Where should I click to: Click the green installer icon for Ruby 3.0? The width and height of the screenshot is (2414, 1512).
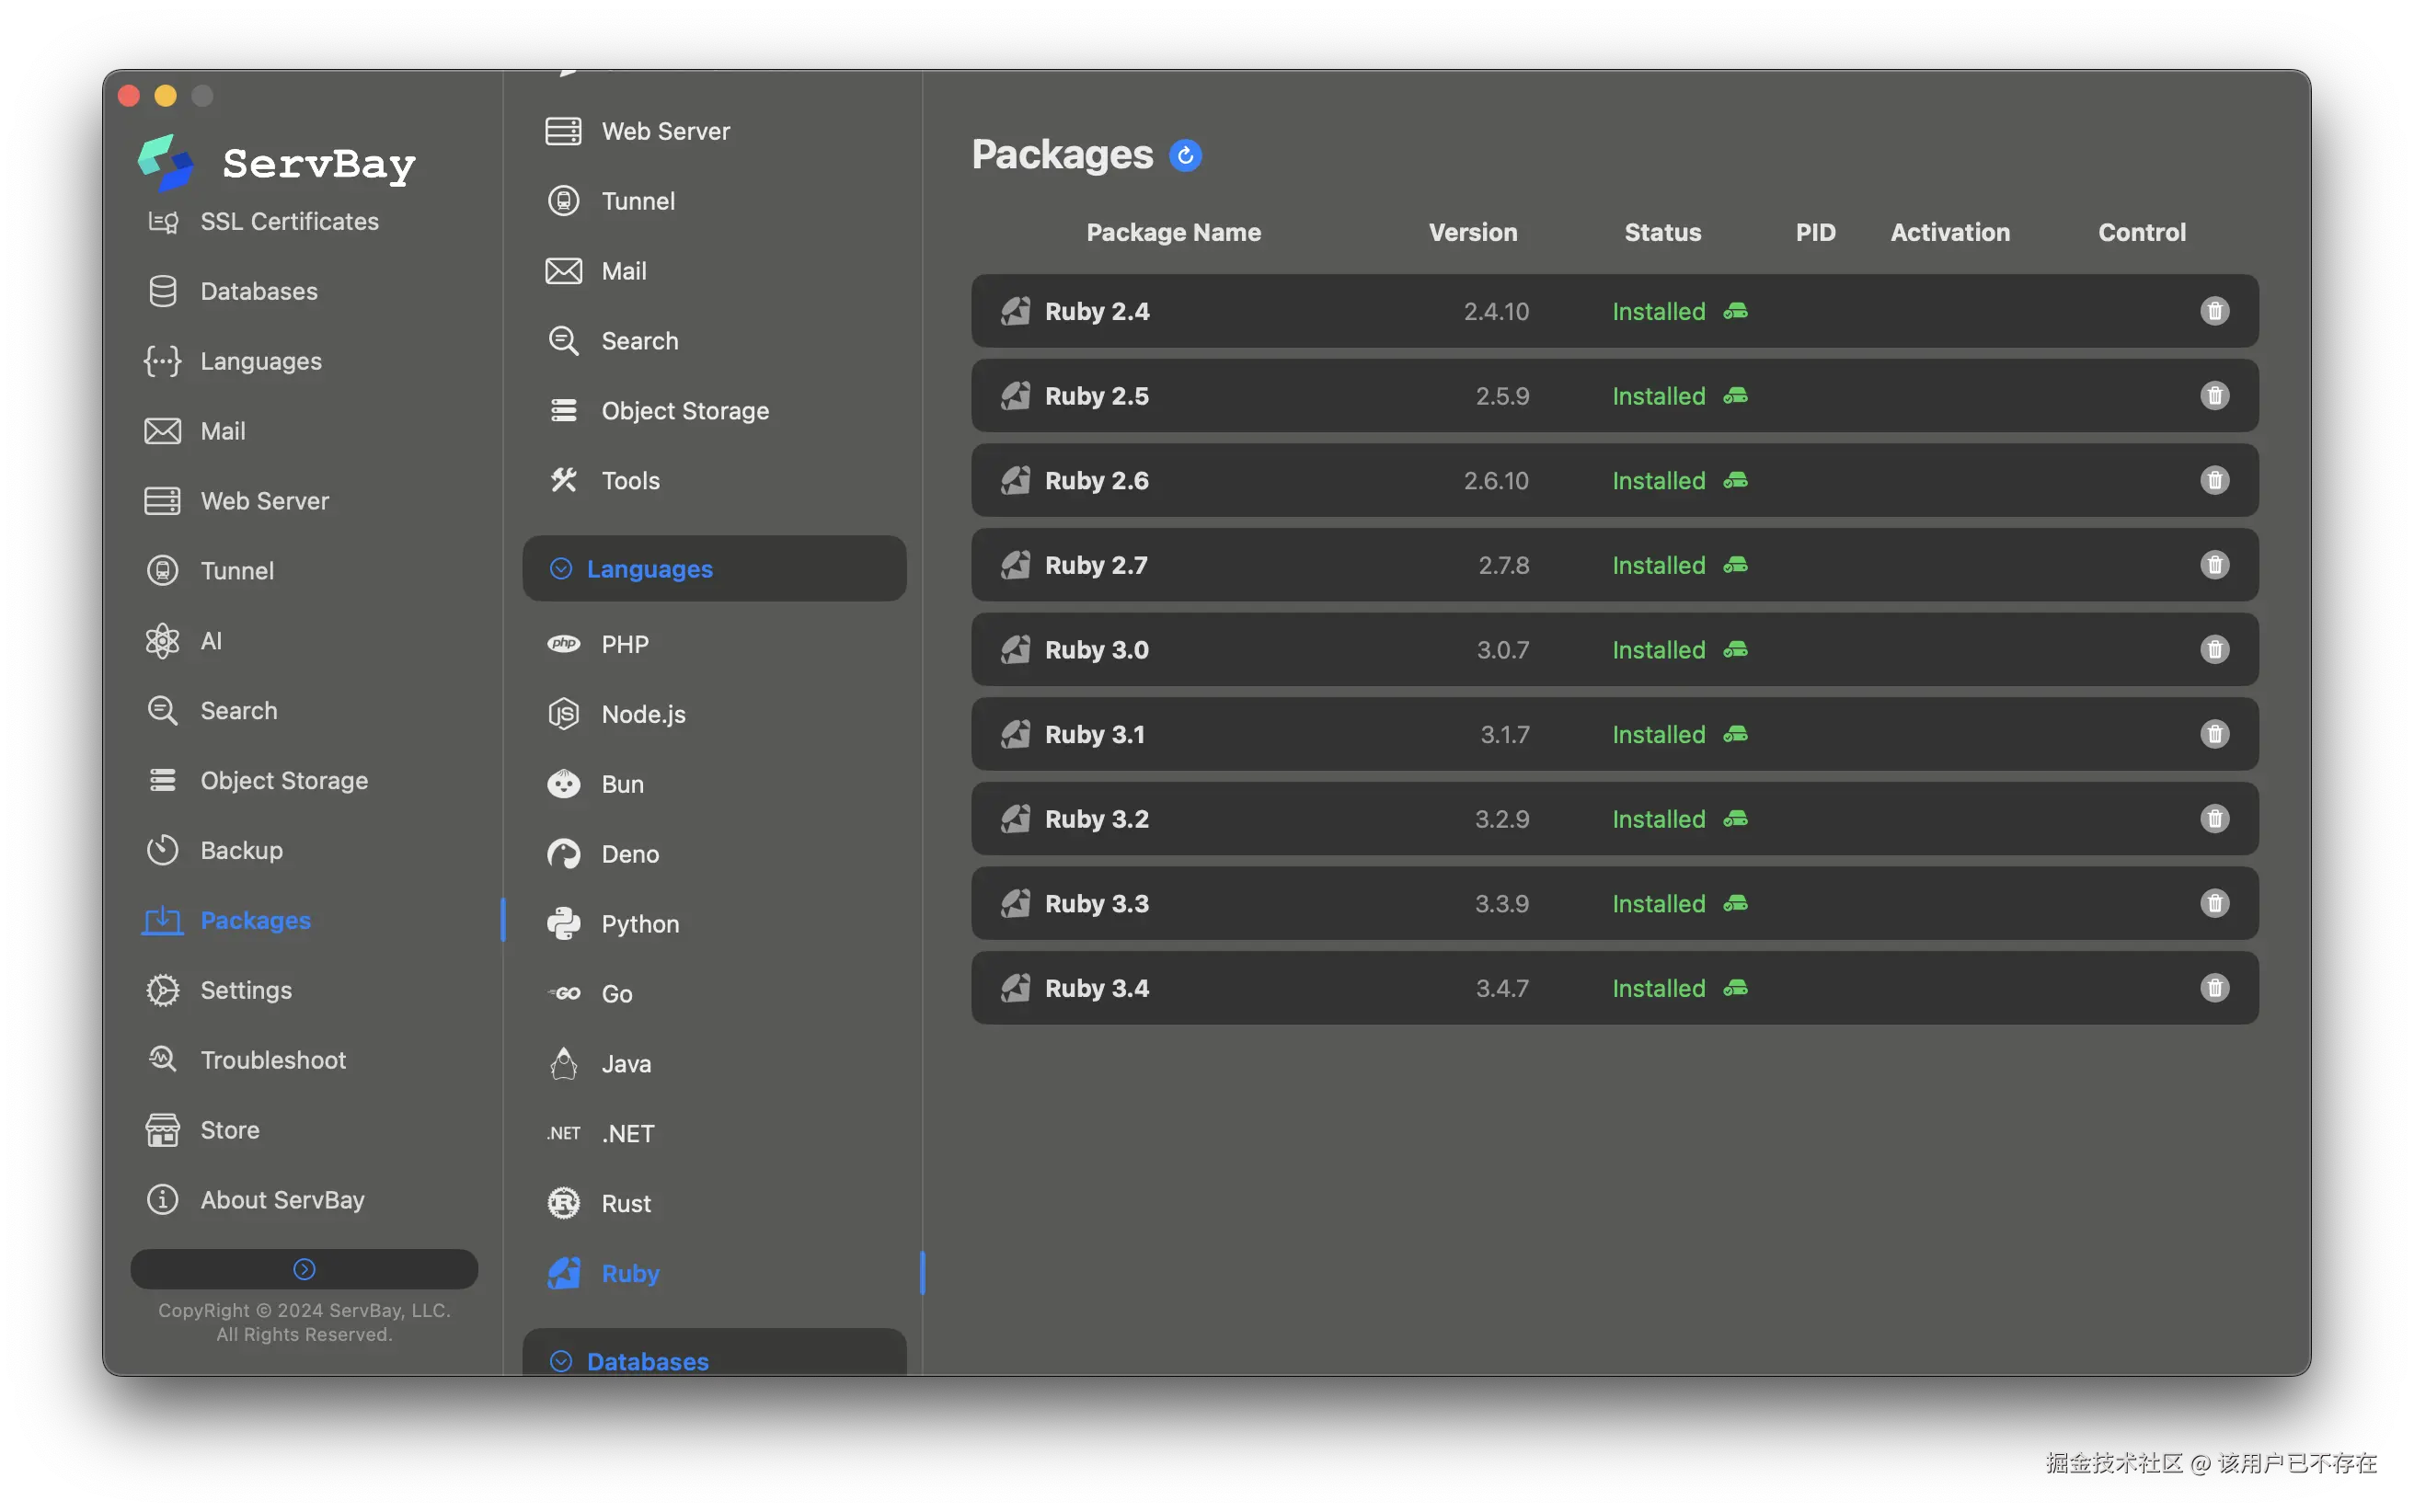coord(1734,650)
